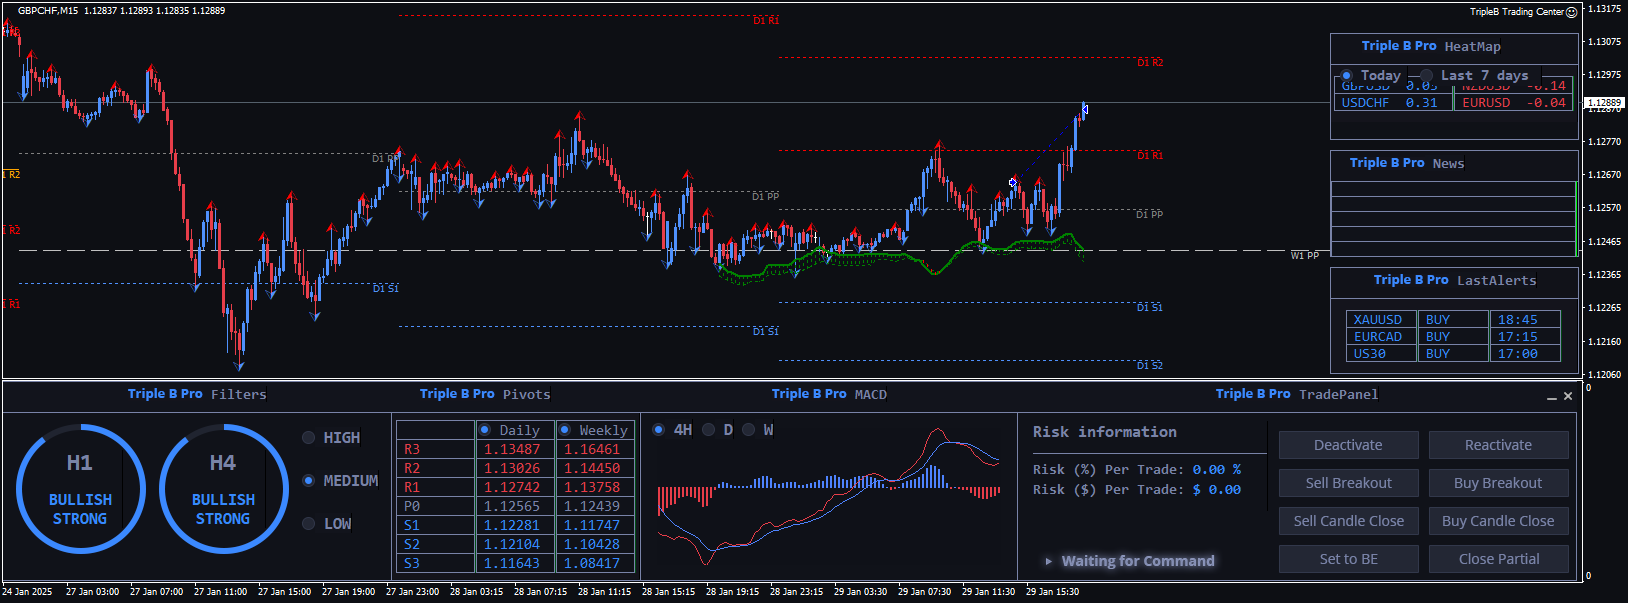Screen dimensions: 1628x603
Task: Click the TripleB Trading Center smiley icon
Action: [x=1571, y=12]
